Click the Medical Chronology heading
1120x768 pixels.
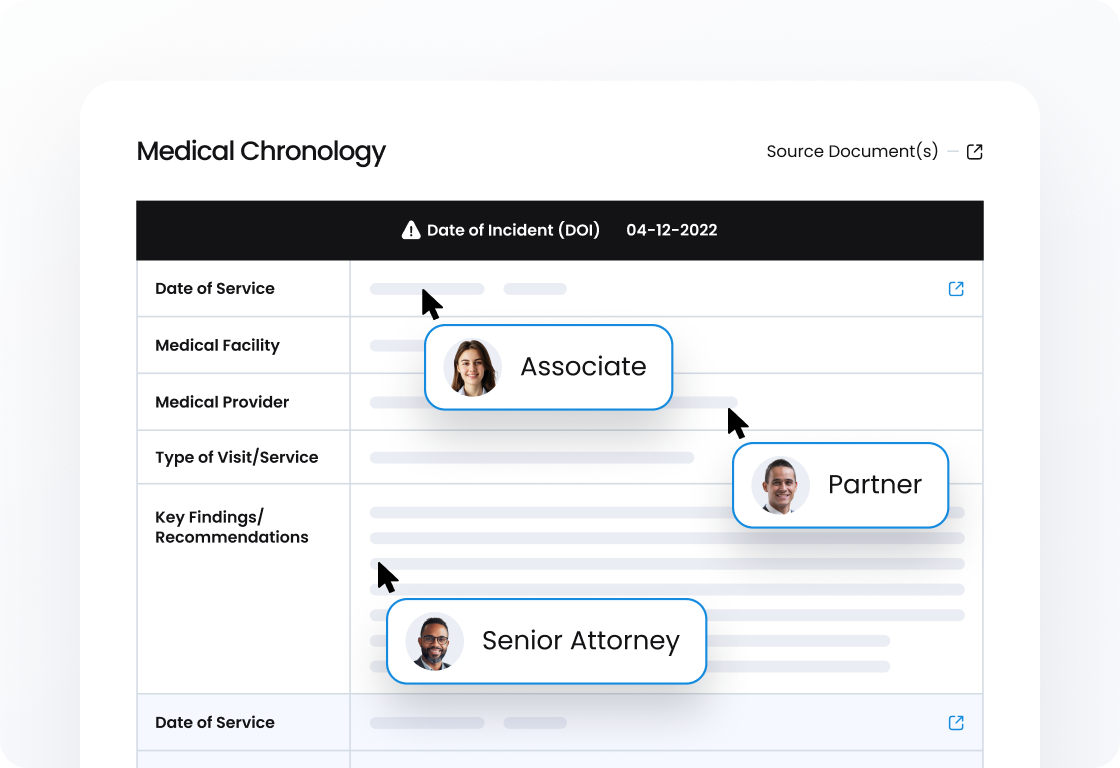point(261,152)
